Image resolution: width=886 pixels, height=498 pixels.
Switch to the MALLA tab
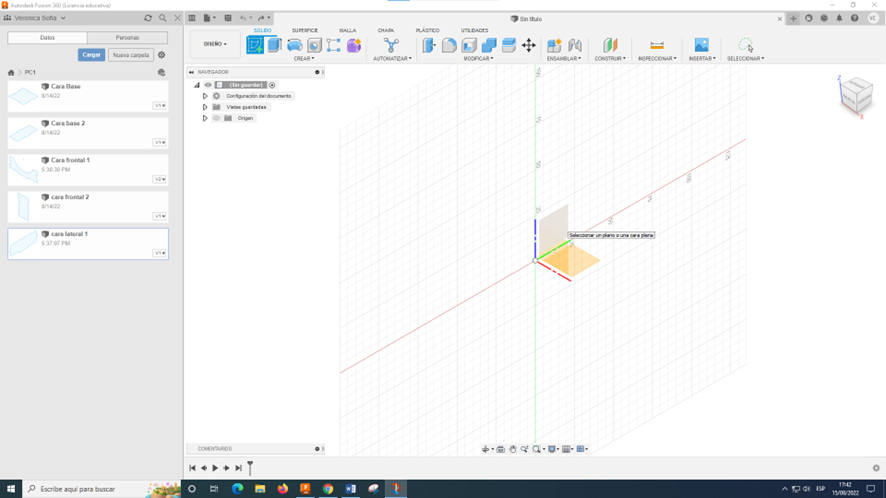point(348,31)
